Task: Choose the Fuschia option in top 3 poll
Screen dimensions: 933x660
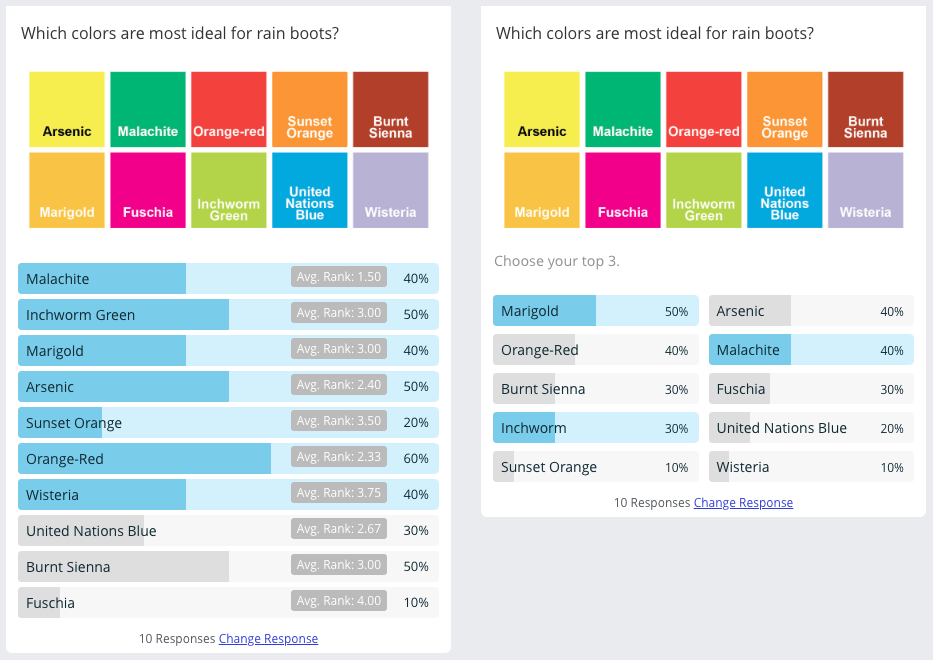Action: click(x=811, y=389)
